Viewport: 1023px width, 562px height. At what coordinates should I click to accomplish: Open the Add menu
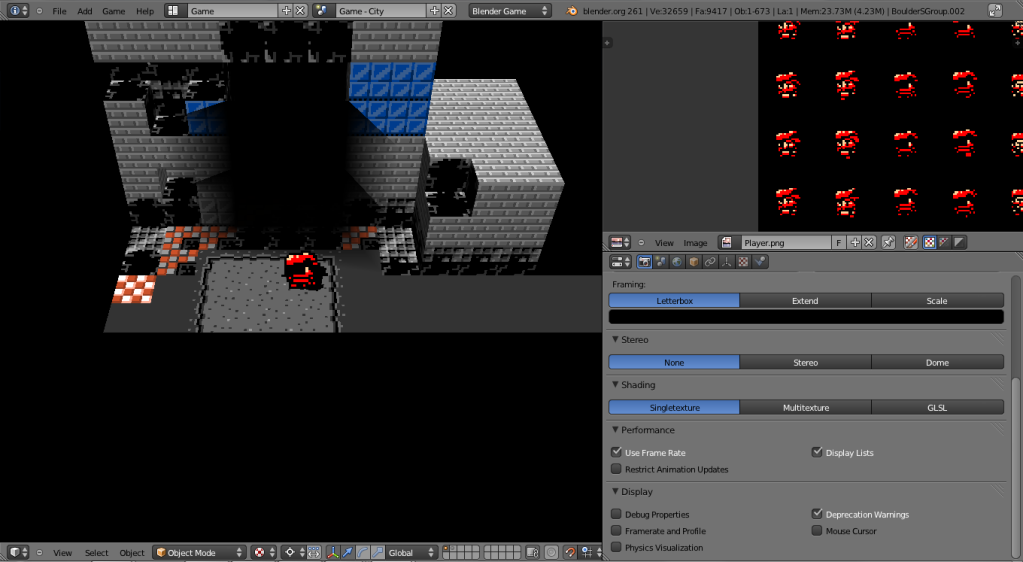click(x=85, y=11)
